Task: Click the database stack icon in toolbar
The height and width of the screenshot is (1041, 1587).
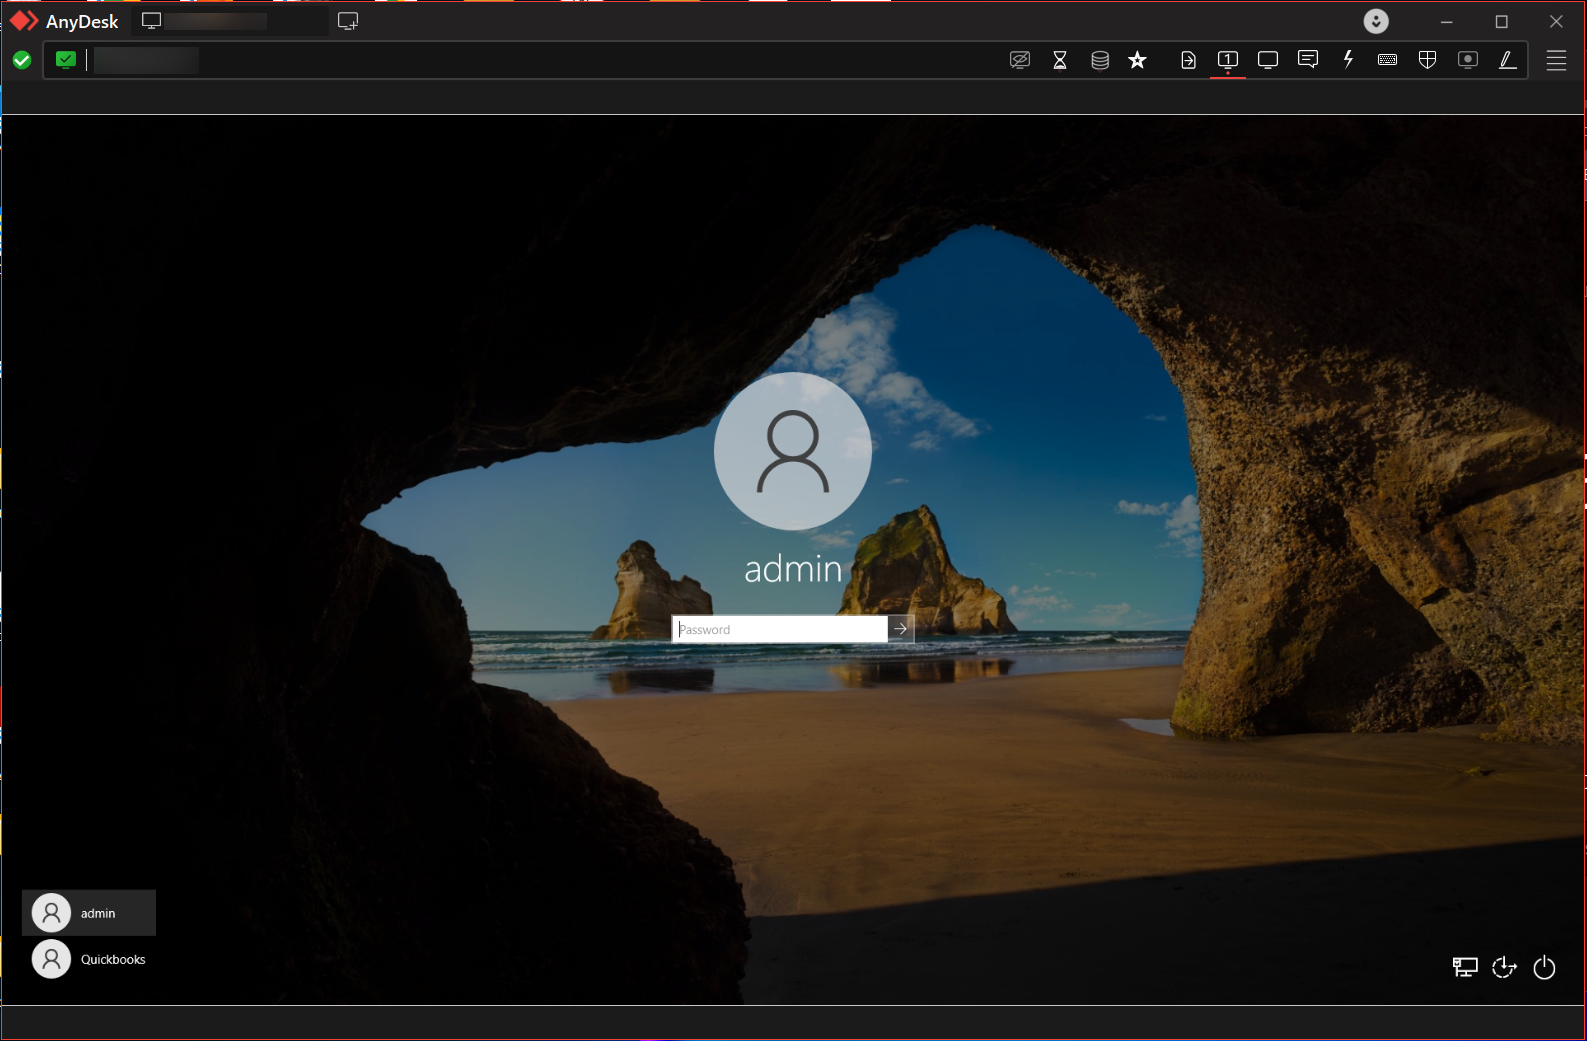Action: click(1099, 60)
